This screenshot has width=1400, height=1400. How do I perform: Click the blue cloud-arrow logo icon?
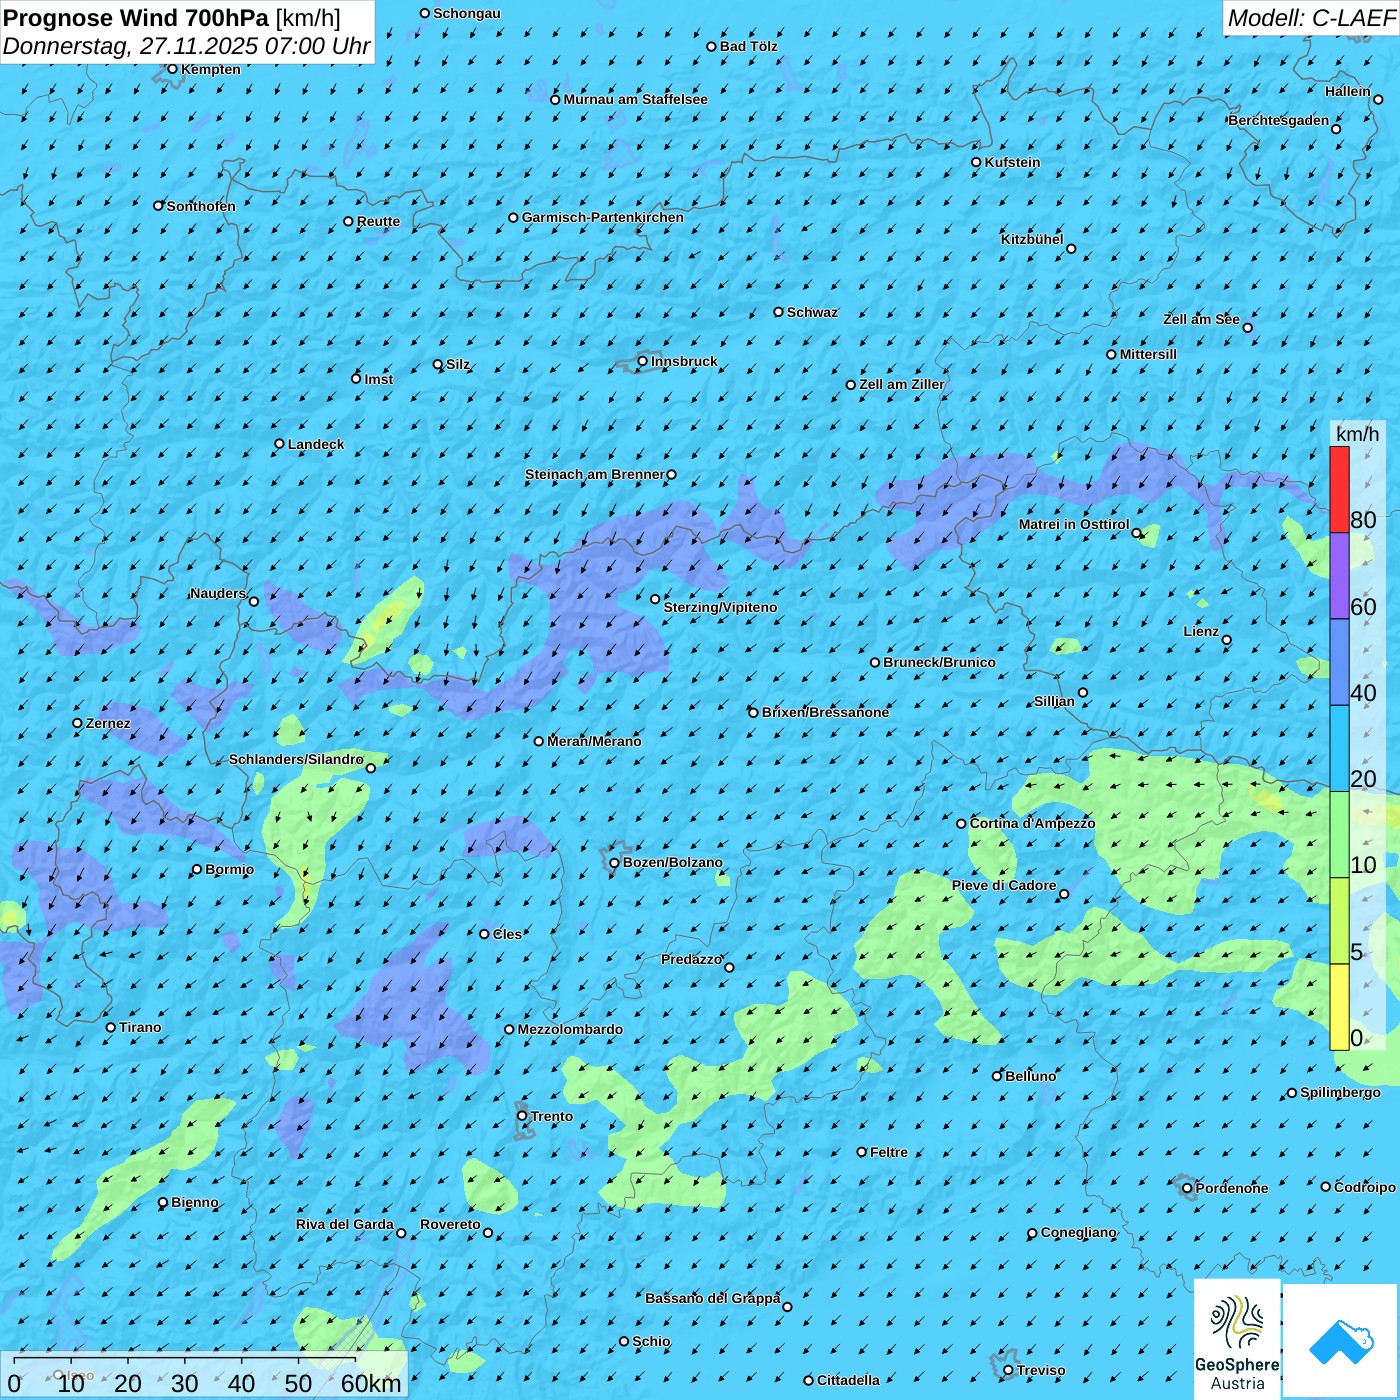(1341, 1341)
